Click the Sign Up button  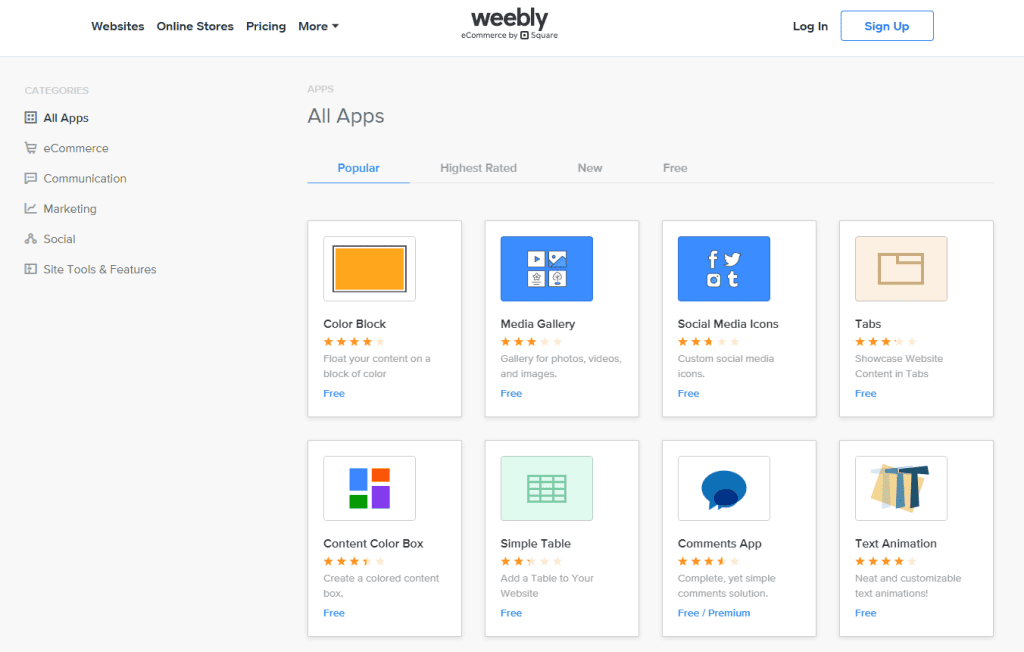[886, 26]
